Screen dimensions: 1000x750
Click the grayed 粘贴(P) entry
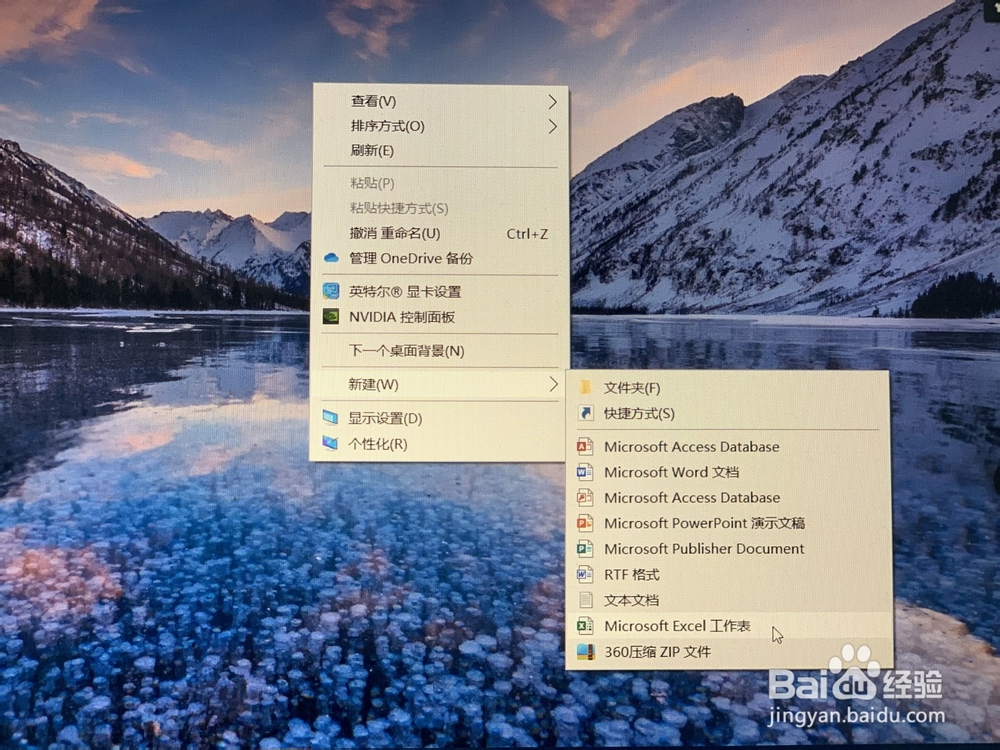439,183
